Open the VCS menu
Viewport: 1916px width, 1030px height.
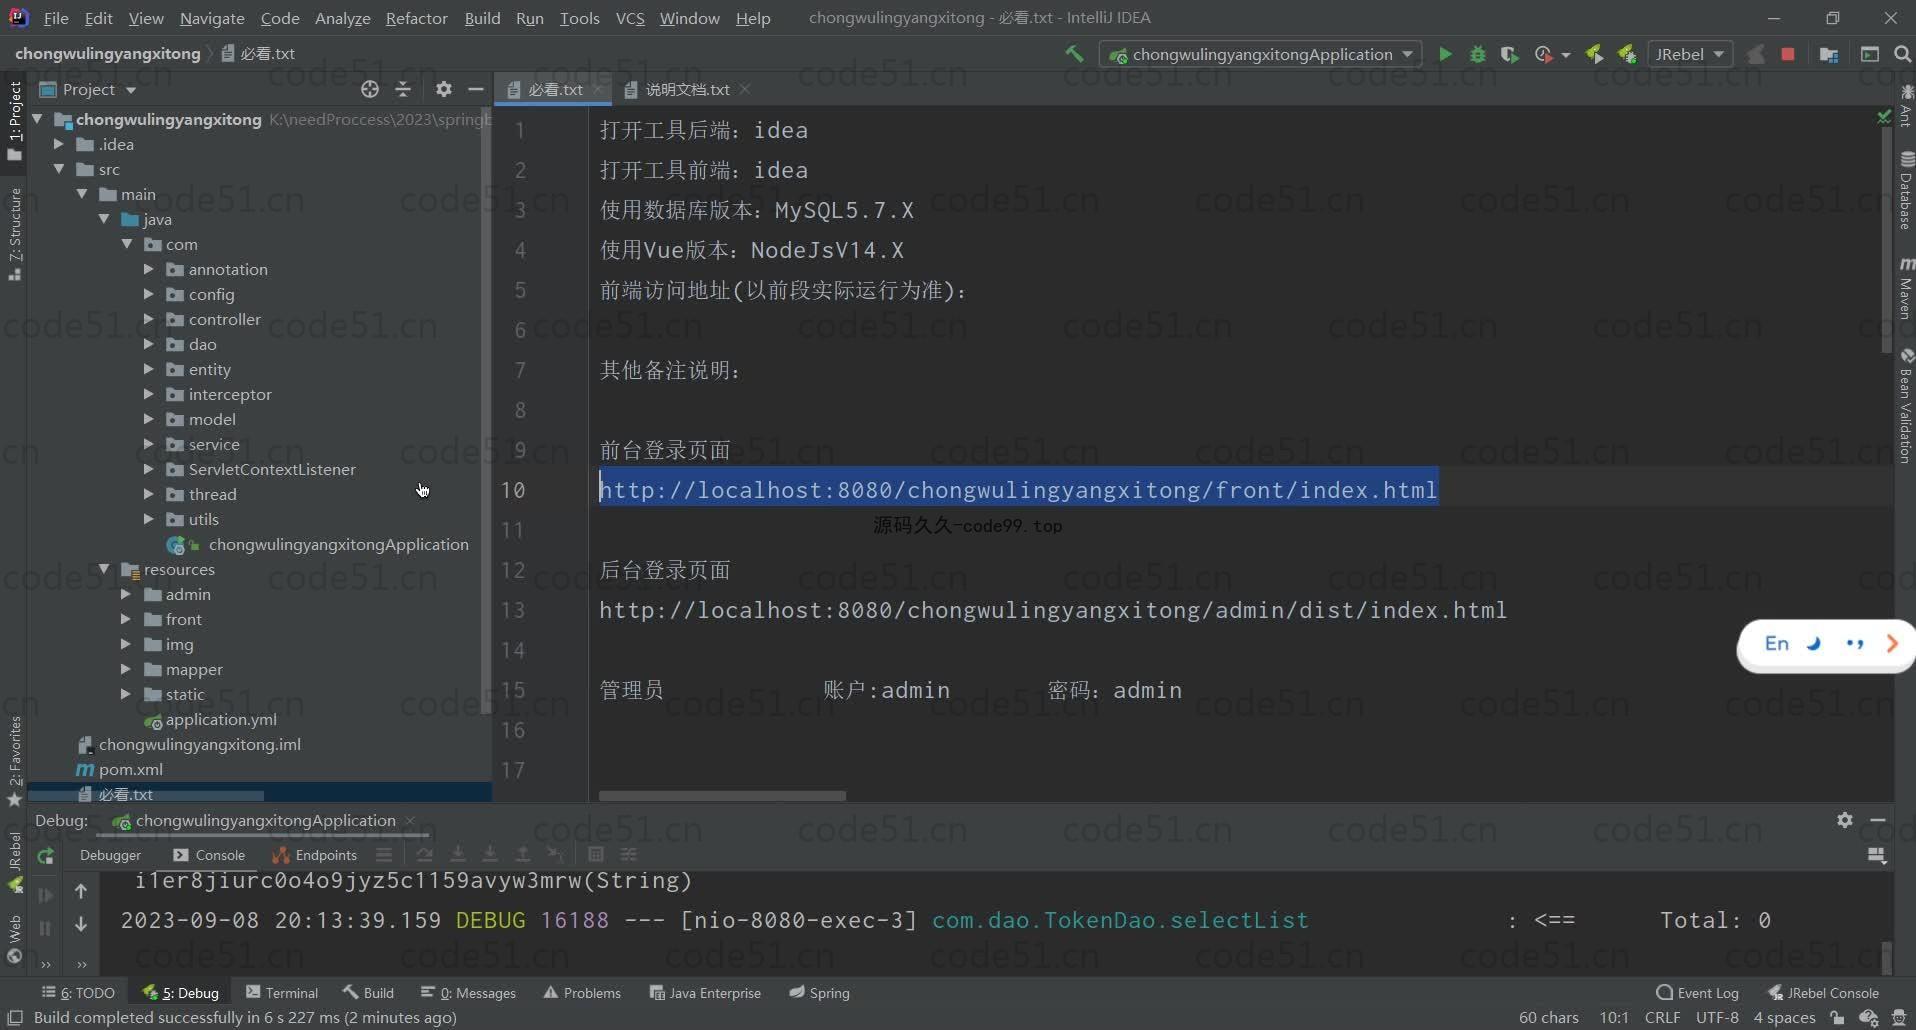[630, 18]
